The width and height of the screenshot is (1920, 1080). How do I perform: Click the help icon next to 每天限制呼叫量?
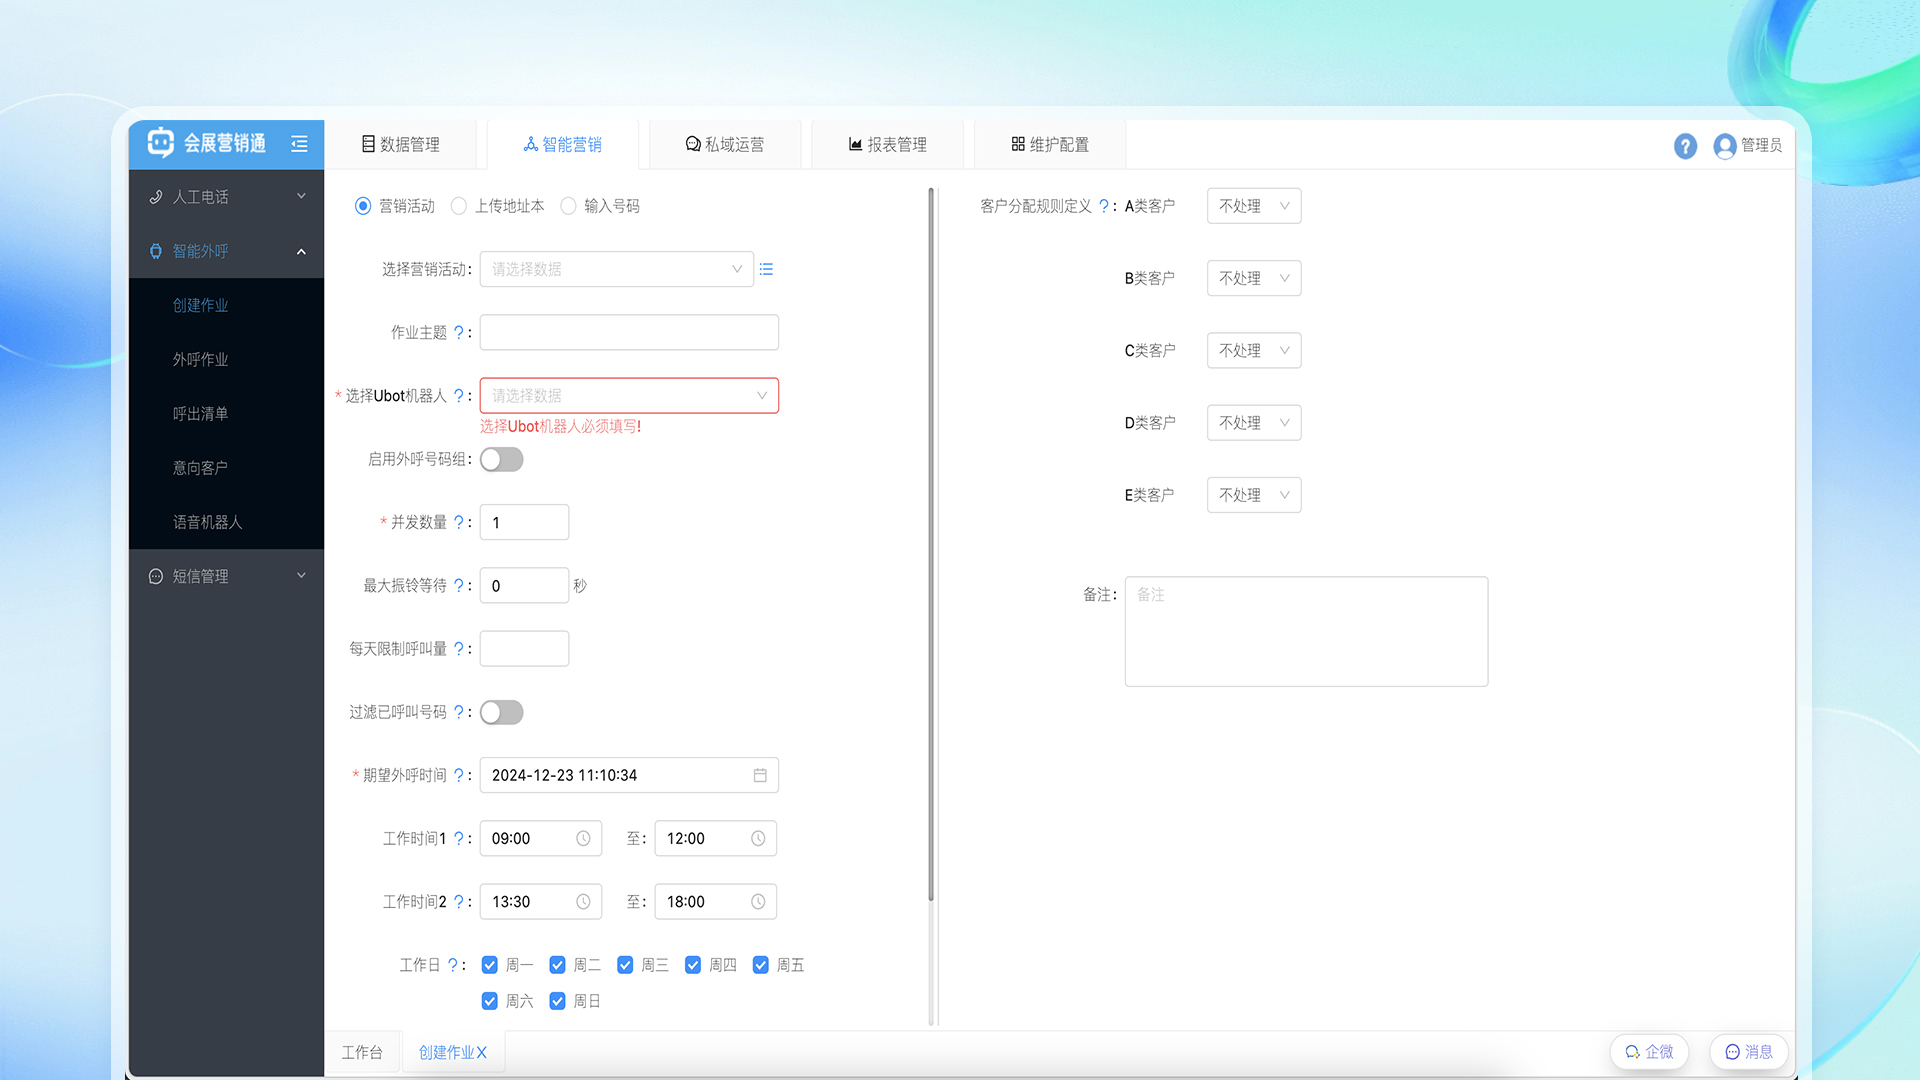coord(459,649)
